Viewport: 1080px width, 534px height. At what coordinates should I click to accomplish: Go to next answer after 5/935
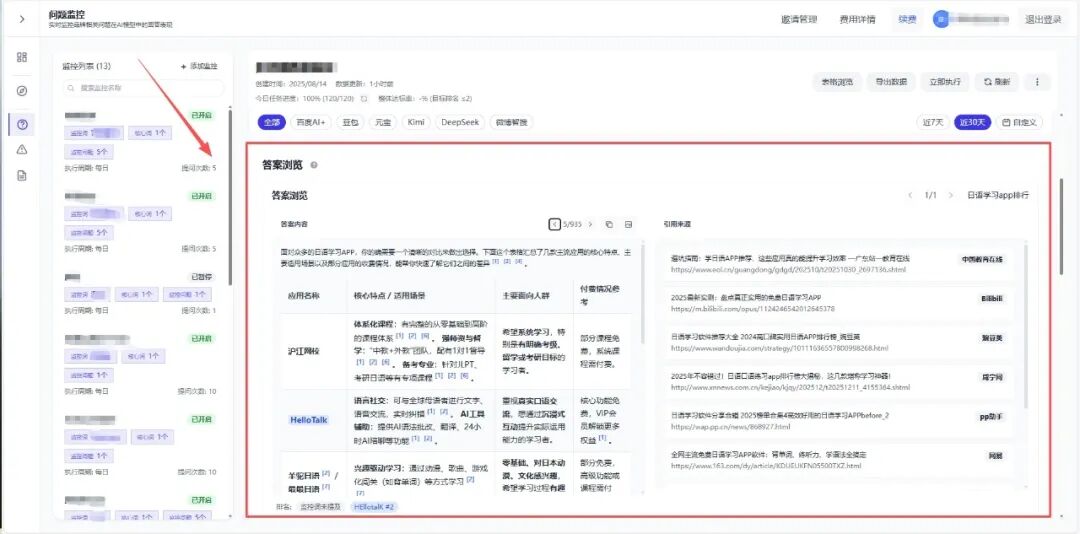(x=590, y=224)
